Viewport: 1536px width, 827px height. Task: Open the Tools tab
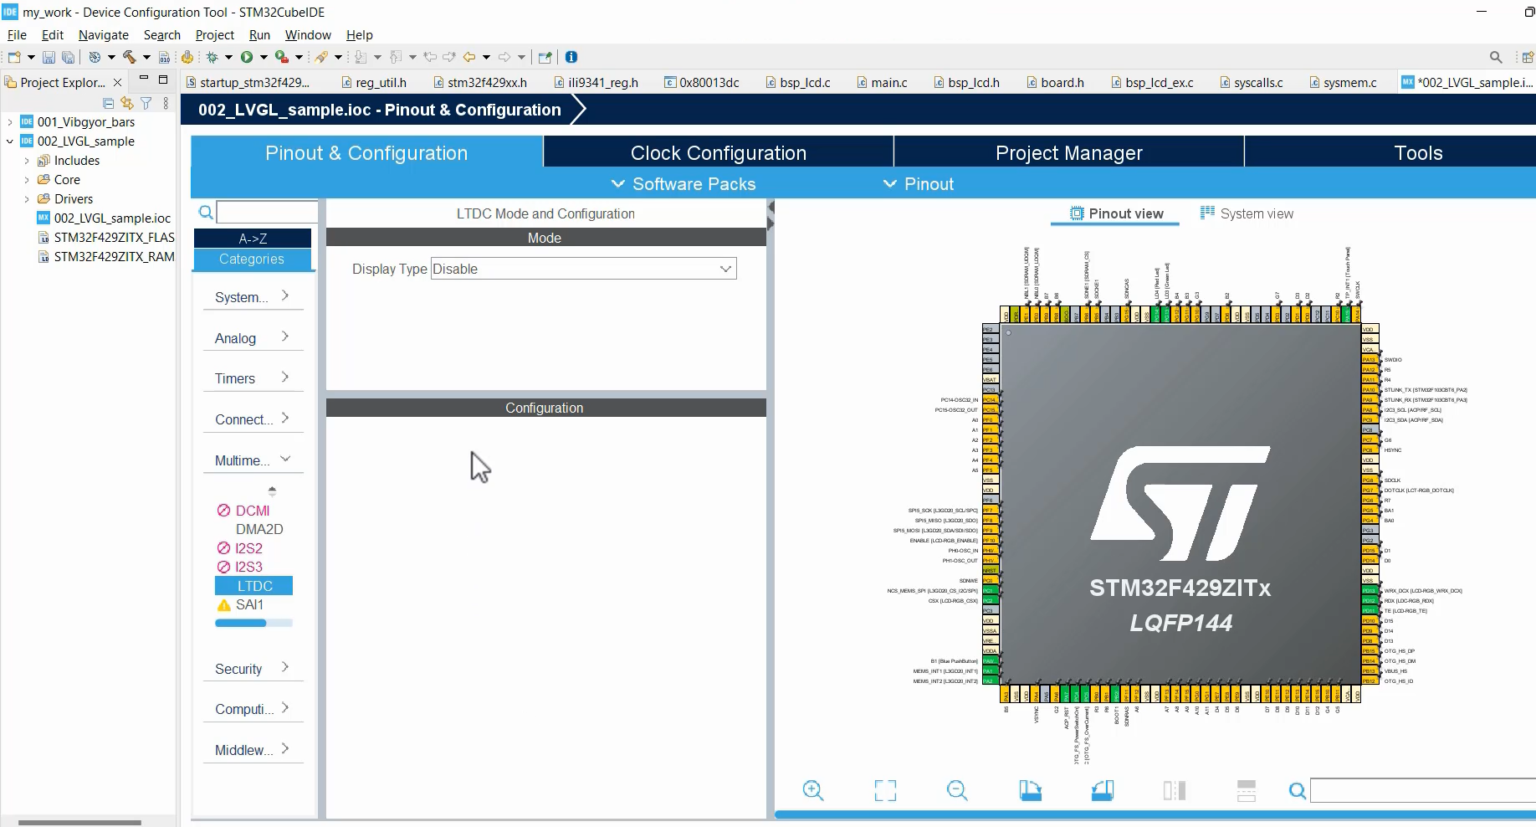[1418, 153]
